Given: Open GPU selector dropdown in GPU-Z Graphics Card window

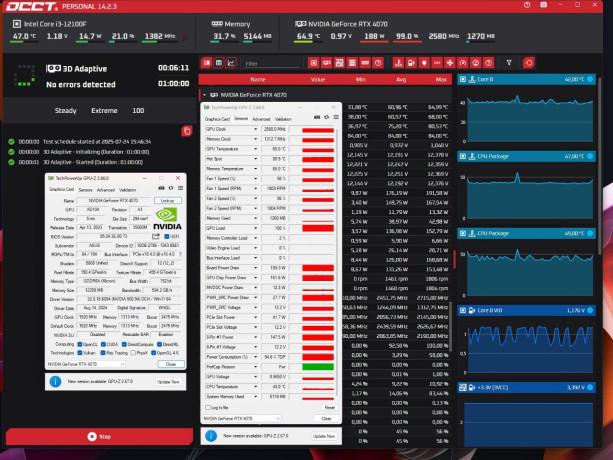Looking at the screenshot, I should [x=86, y=364].
